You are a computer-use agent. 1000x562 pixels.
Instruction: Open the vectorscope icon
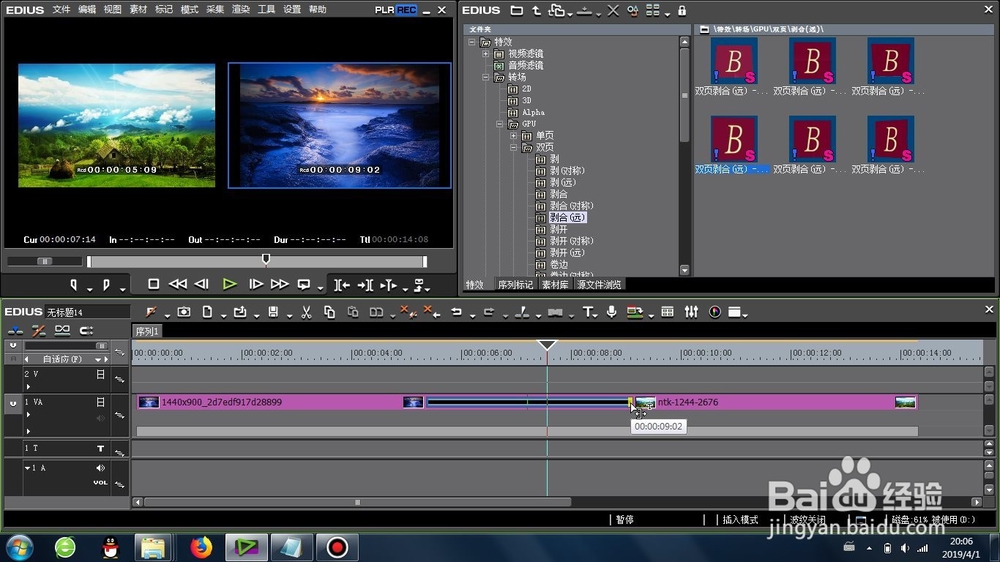click(x=715, y=312)
